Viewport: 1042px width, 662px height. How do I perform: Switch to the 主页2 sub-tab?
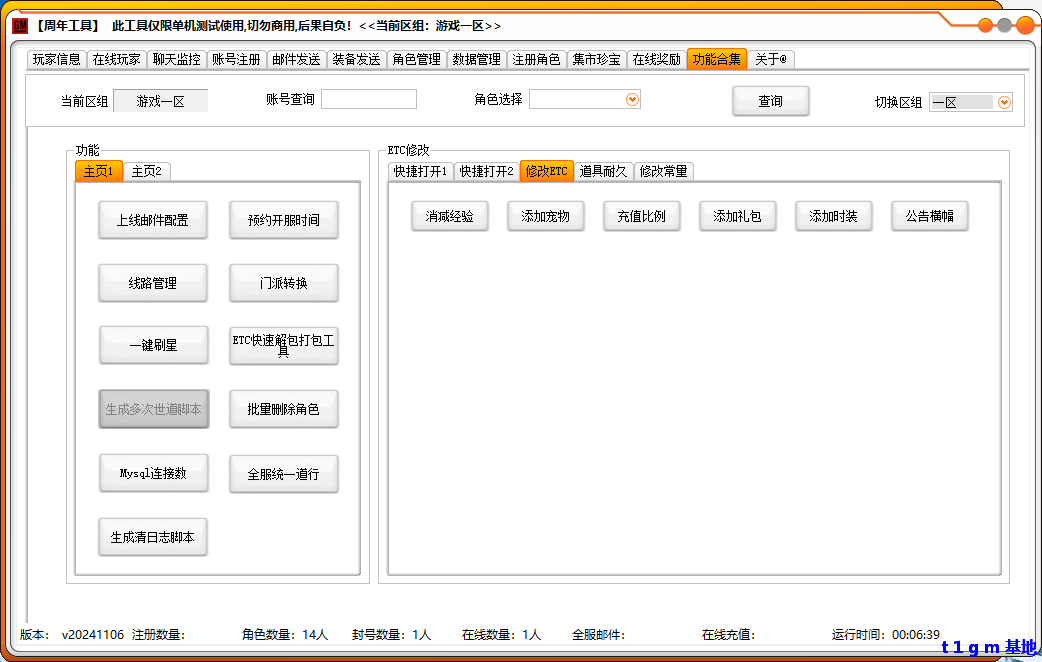coord(146,171)
